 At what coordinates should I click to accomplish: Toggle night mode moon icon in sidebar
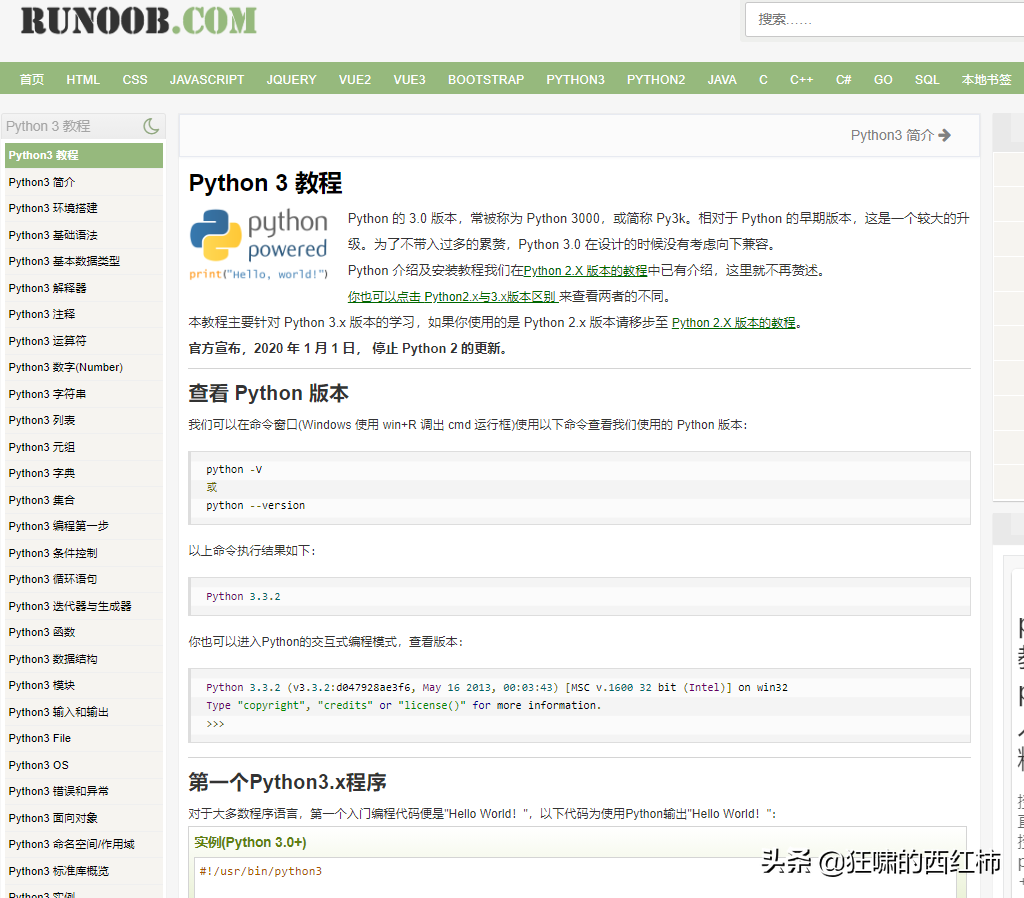(x=151, y=126)
